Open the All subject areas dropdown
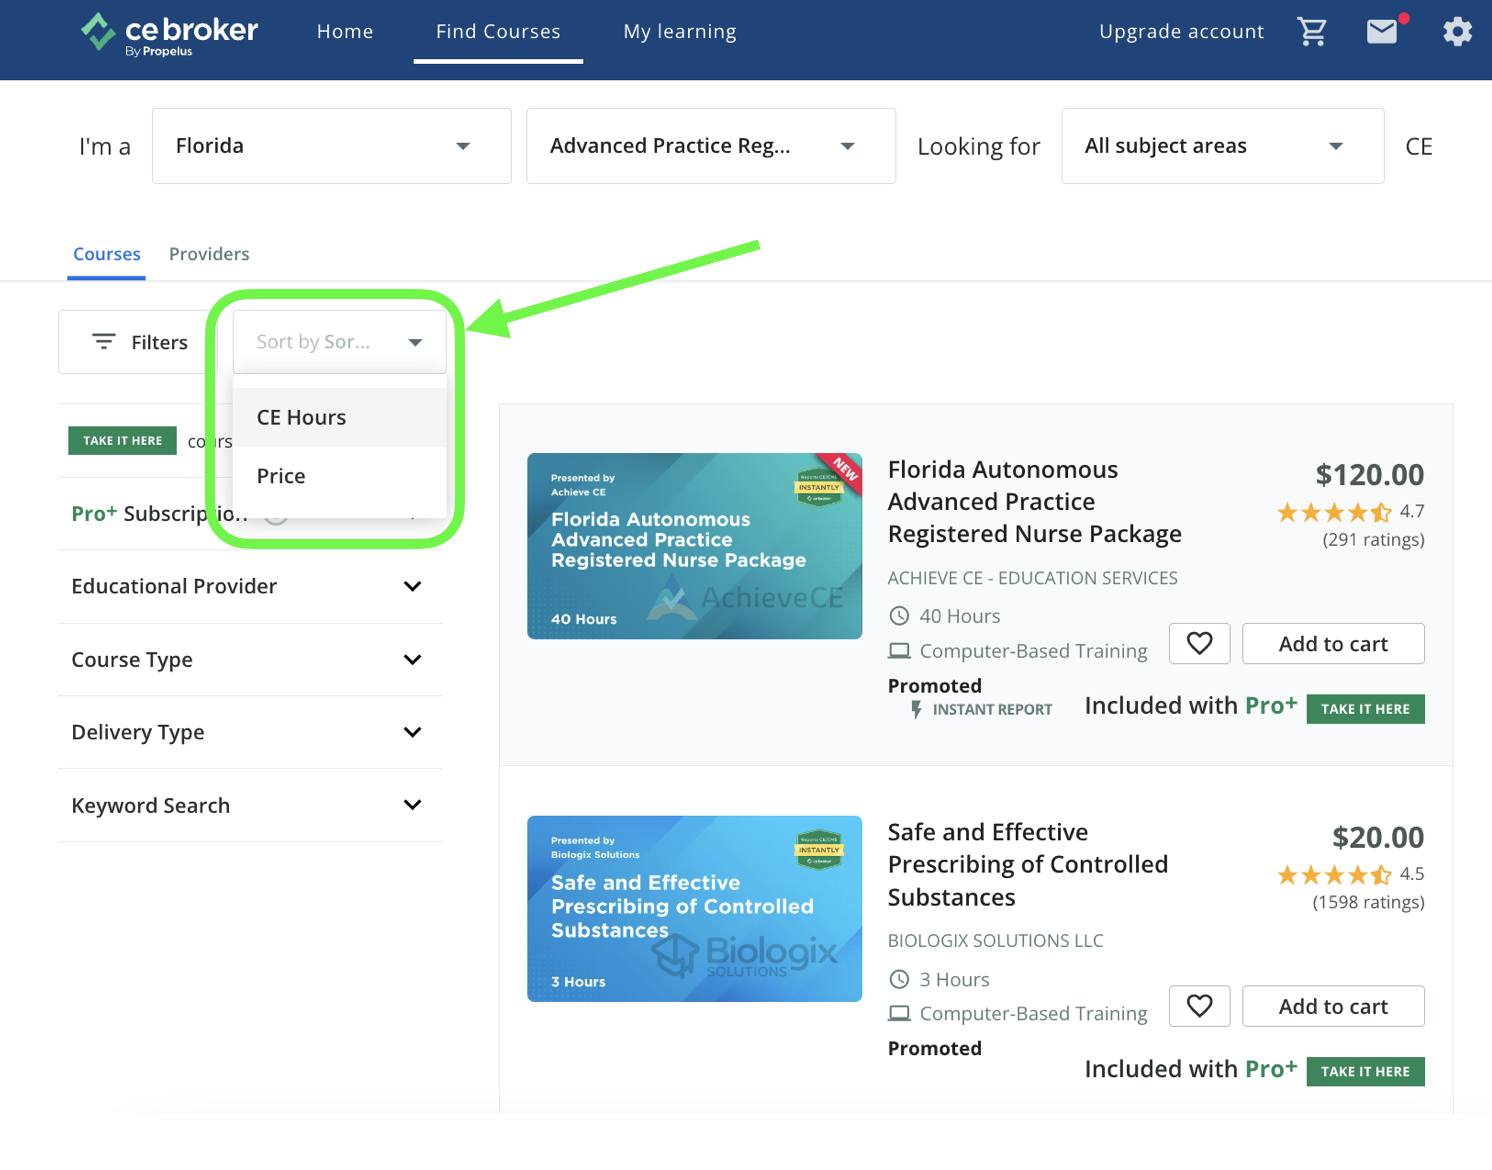 pos(1221,146)
